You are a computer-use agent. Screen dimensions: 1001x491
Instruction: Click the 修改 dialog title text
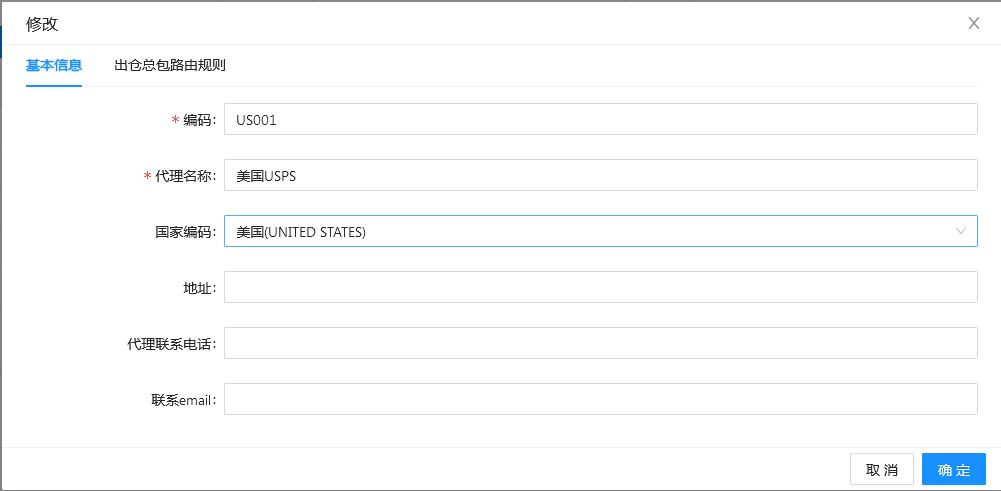click(x=42, y=24)
